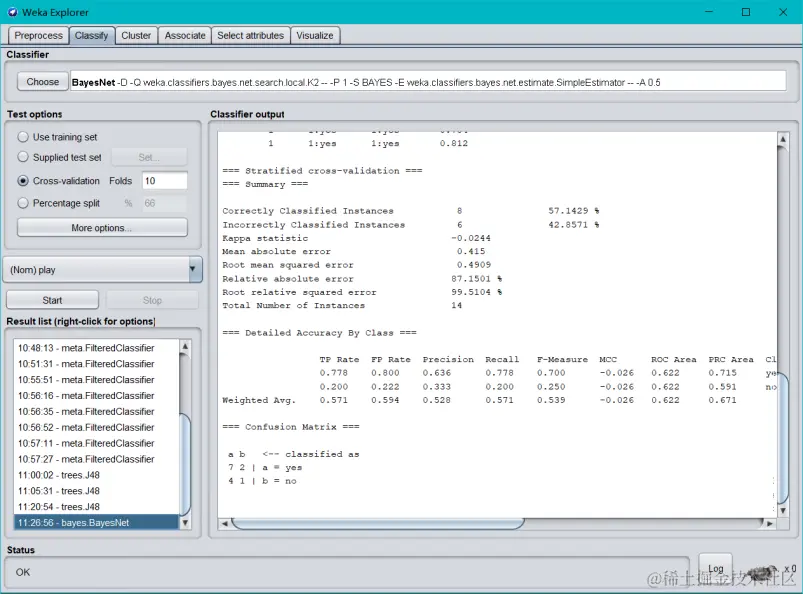Click the Confusion Matrix heading
803x594 pixels.
click(291, 427)
